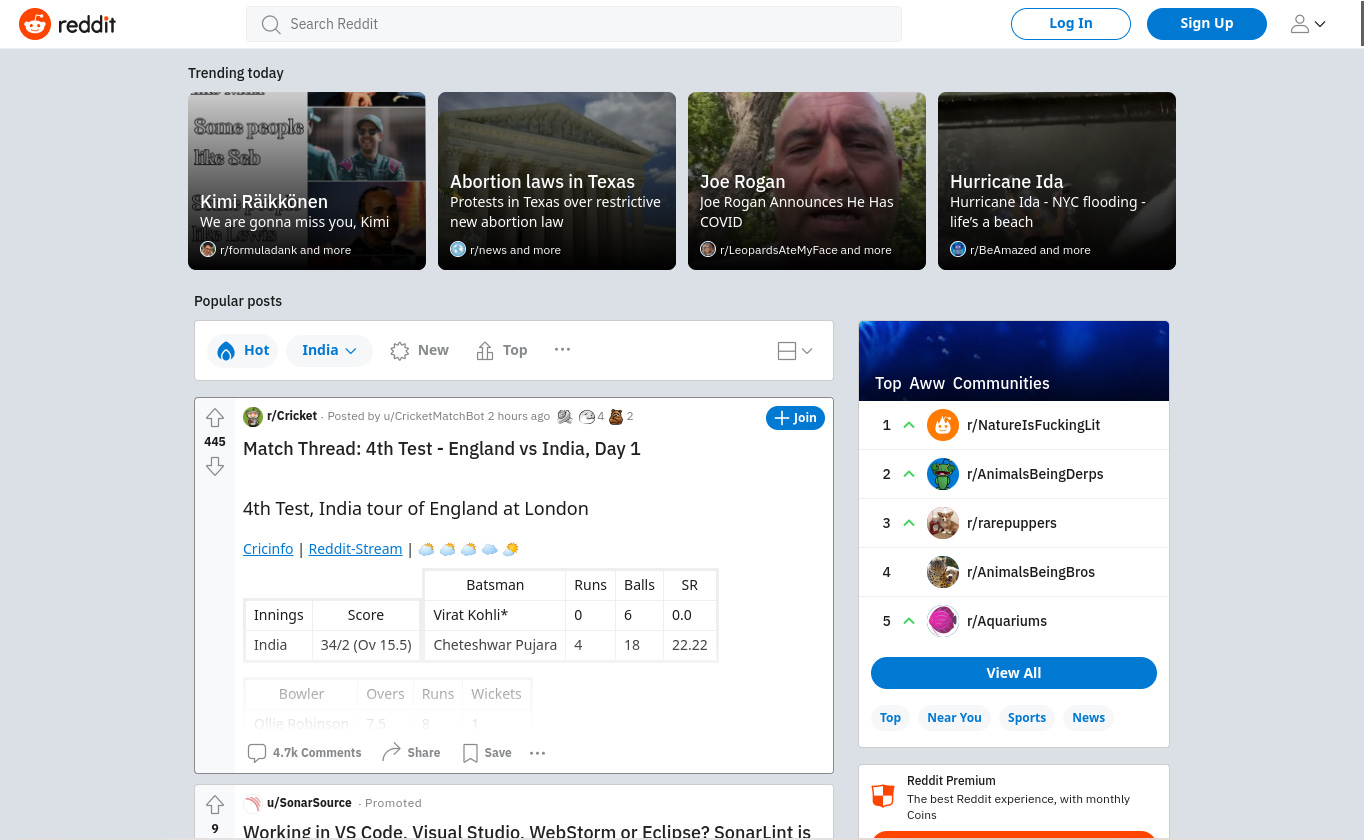Open more options dots on cricket post
Image resolution: width=1364 pixels, height=840 pixels.
[538, 753]
